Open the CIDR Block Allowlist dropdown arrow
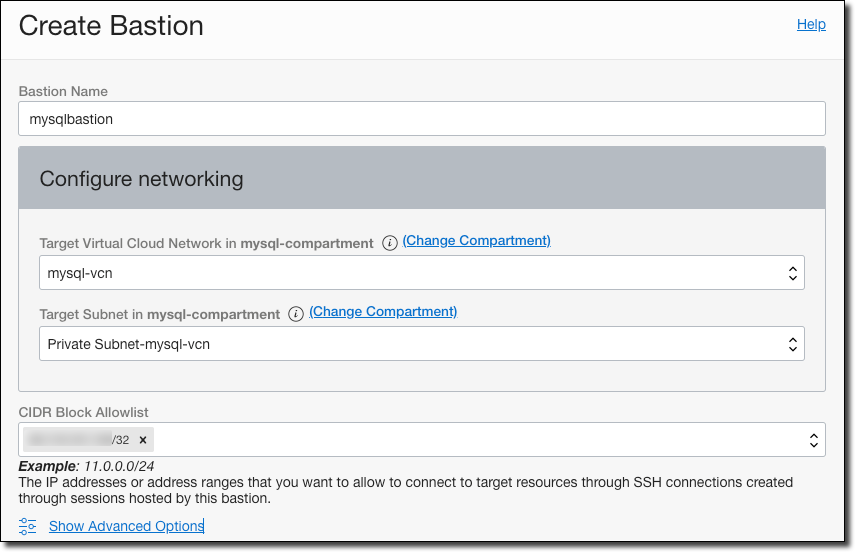The height and width of the screenshot is (552, 855). click(x=814, y=440)
